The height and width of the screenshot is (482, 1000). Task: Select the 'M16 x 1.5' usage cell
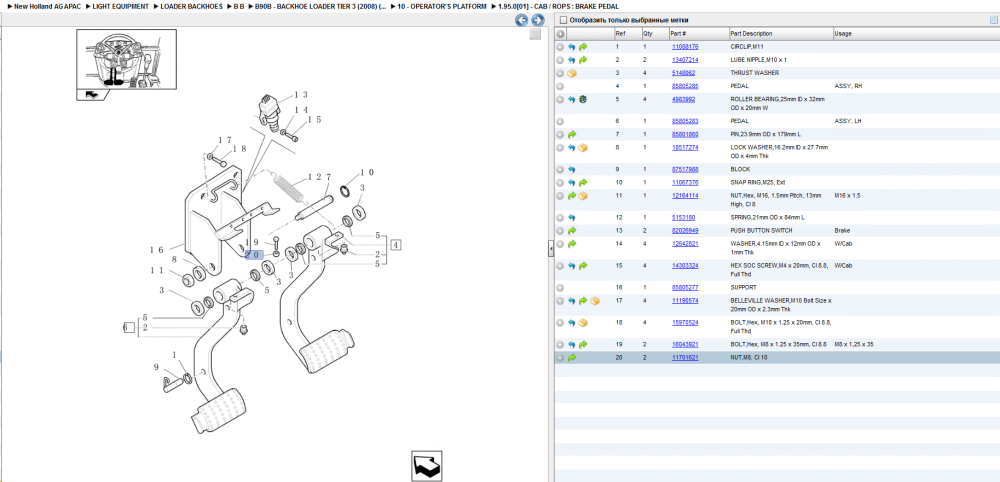coord(848,196)
